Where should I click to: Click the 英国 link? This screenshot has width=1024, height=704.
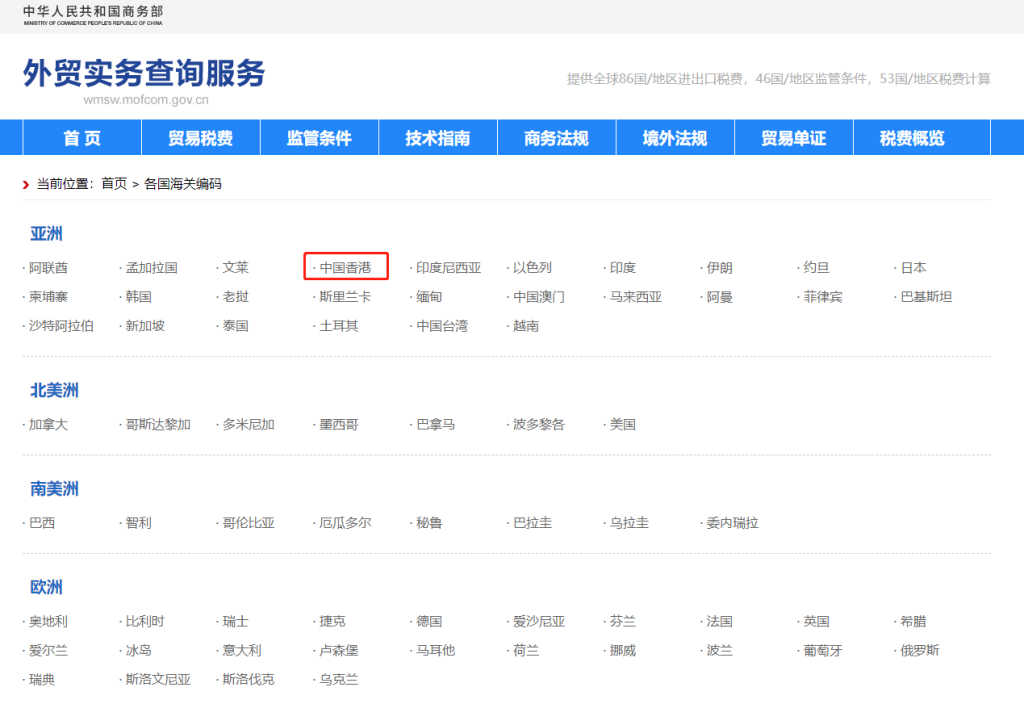816,622
